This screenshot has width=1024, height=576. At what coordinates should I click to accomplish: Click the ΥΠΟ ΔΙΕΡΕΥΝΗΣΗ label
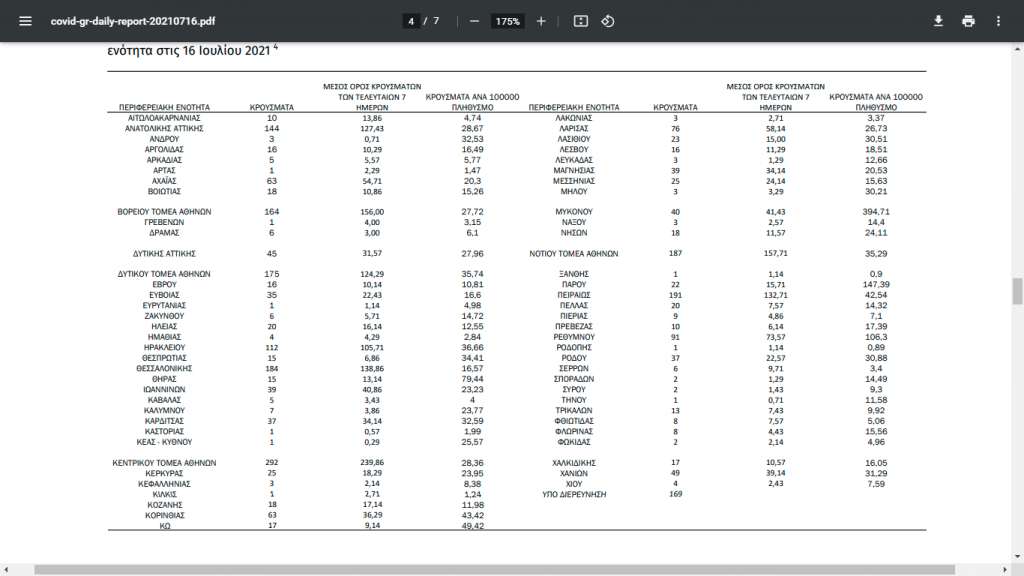tap(573, 494)
